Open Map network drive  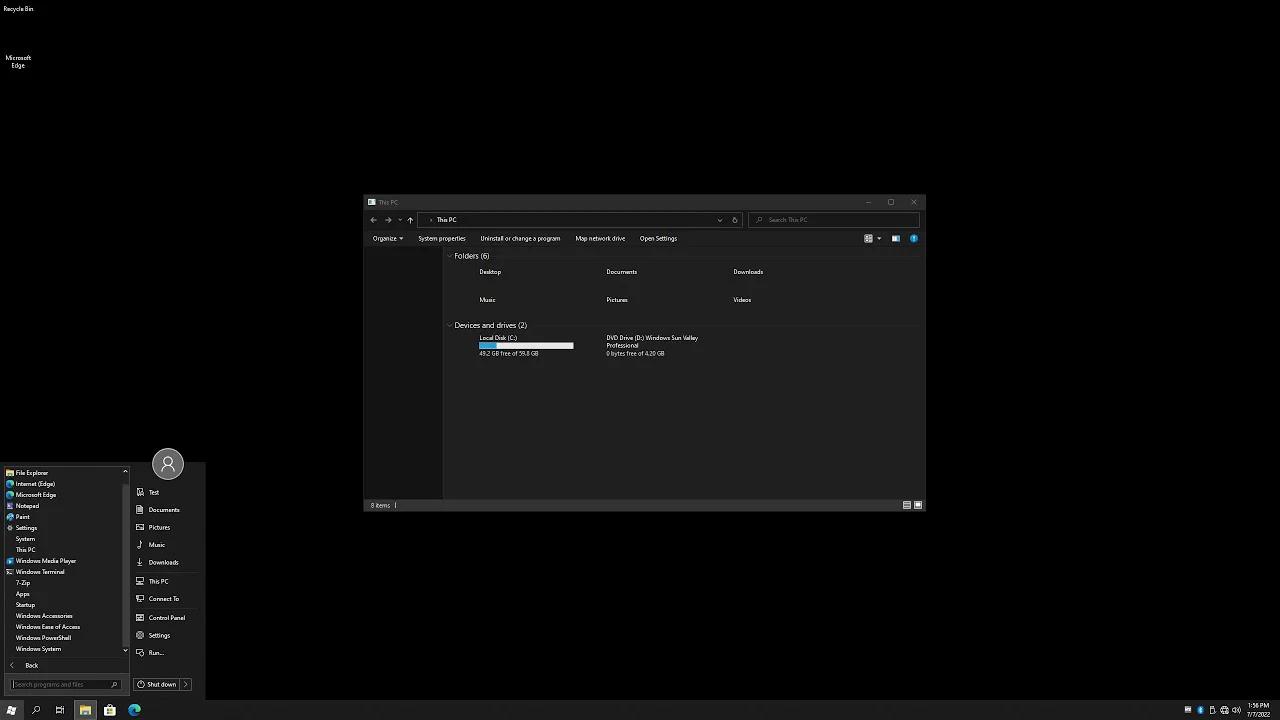pos(600,238)
